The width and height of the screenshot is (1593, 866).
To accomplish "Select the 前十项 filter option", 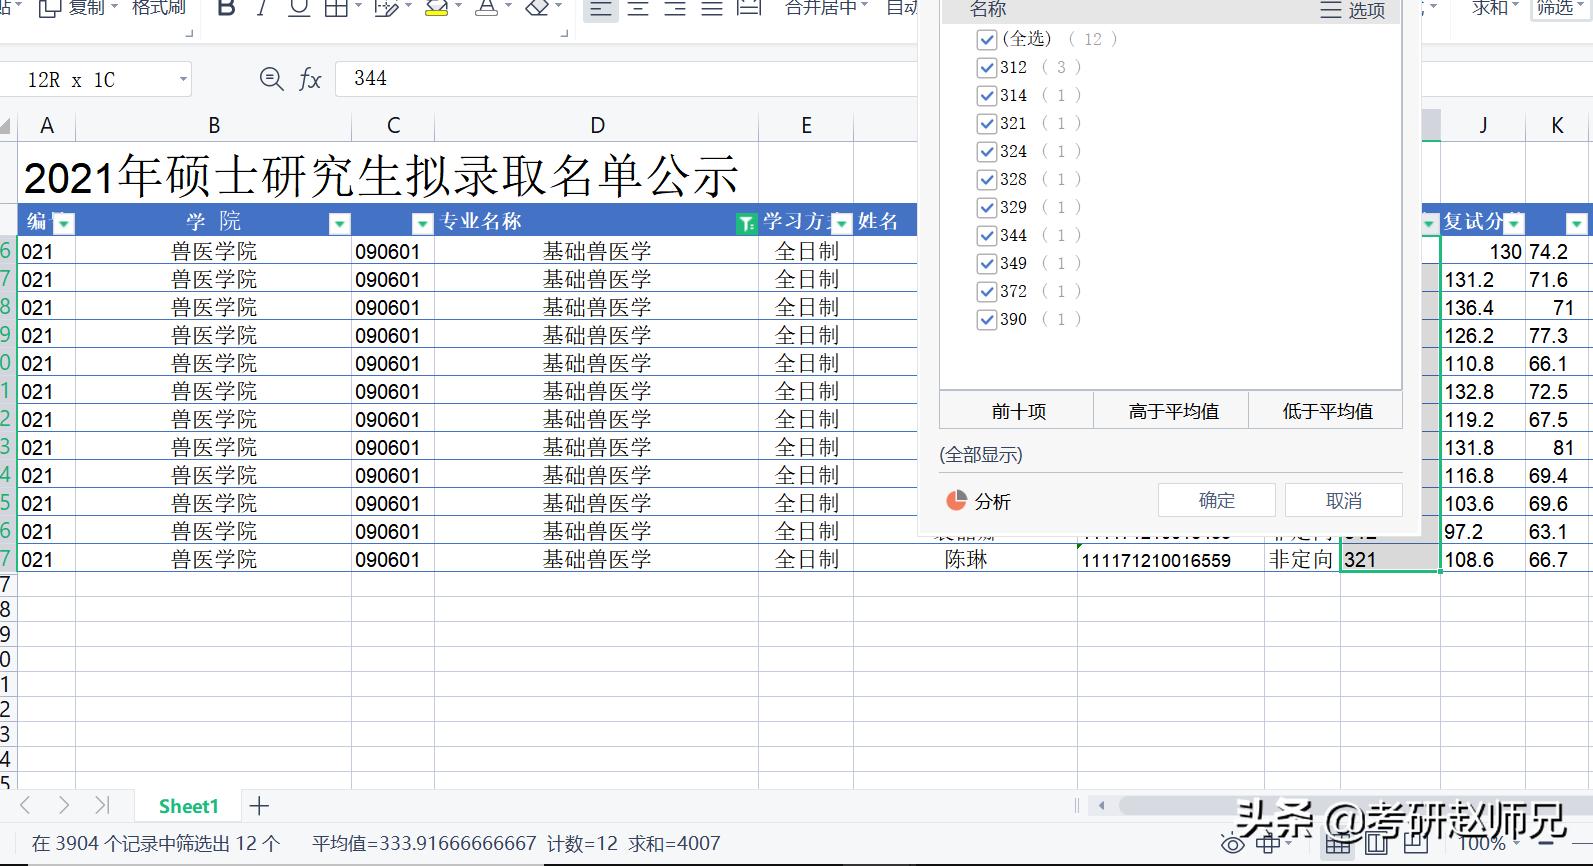I will point(1018,411).
